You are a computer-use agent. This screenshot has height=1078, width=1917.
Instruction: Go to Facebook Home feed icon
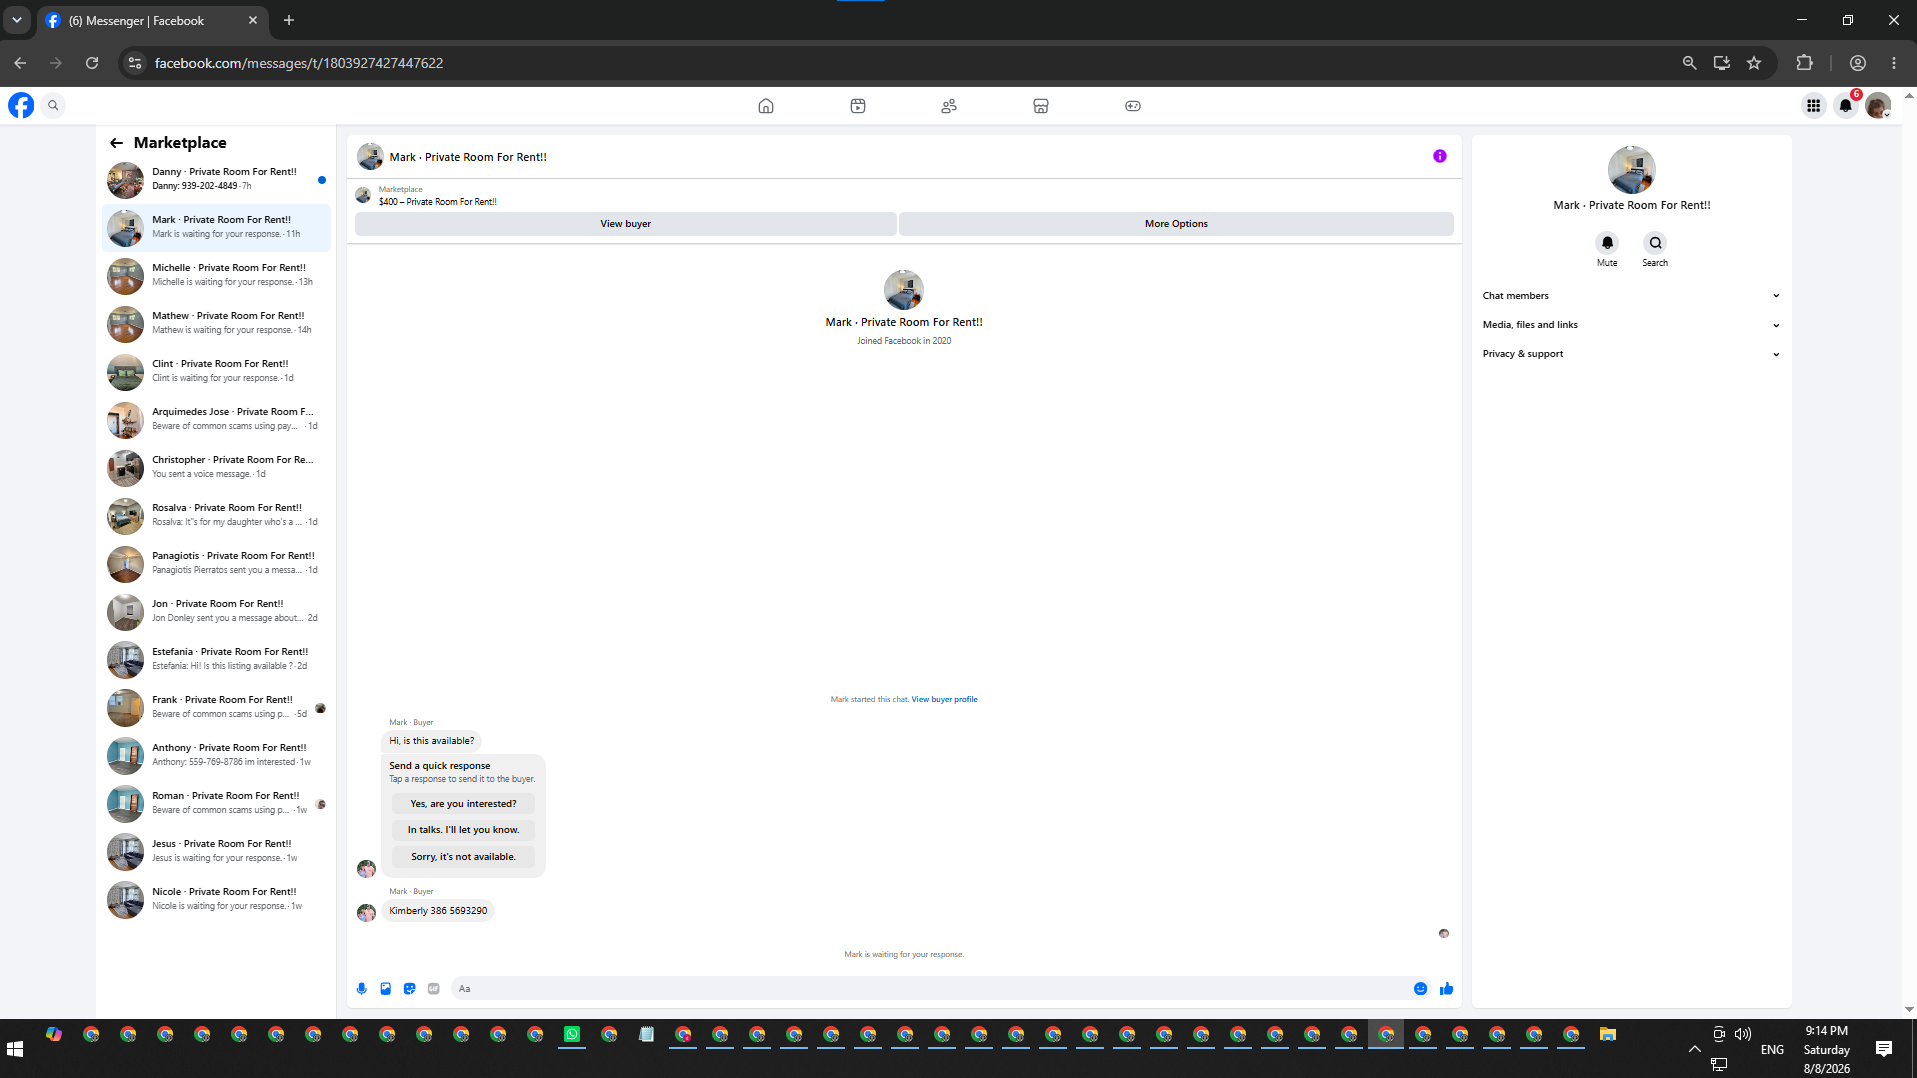pos(766,106)
